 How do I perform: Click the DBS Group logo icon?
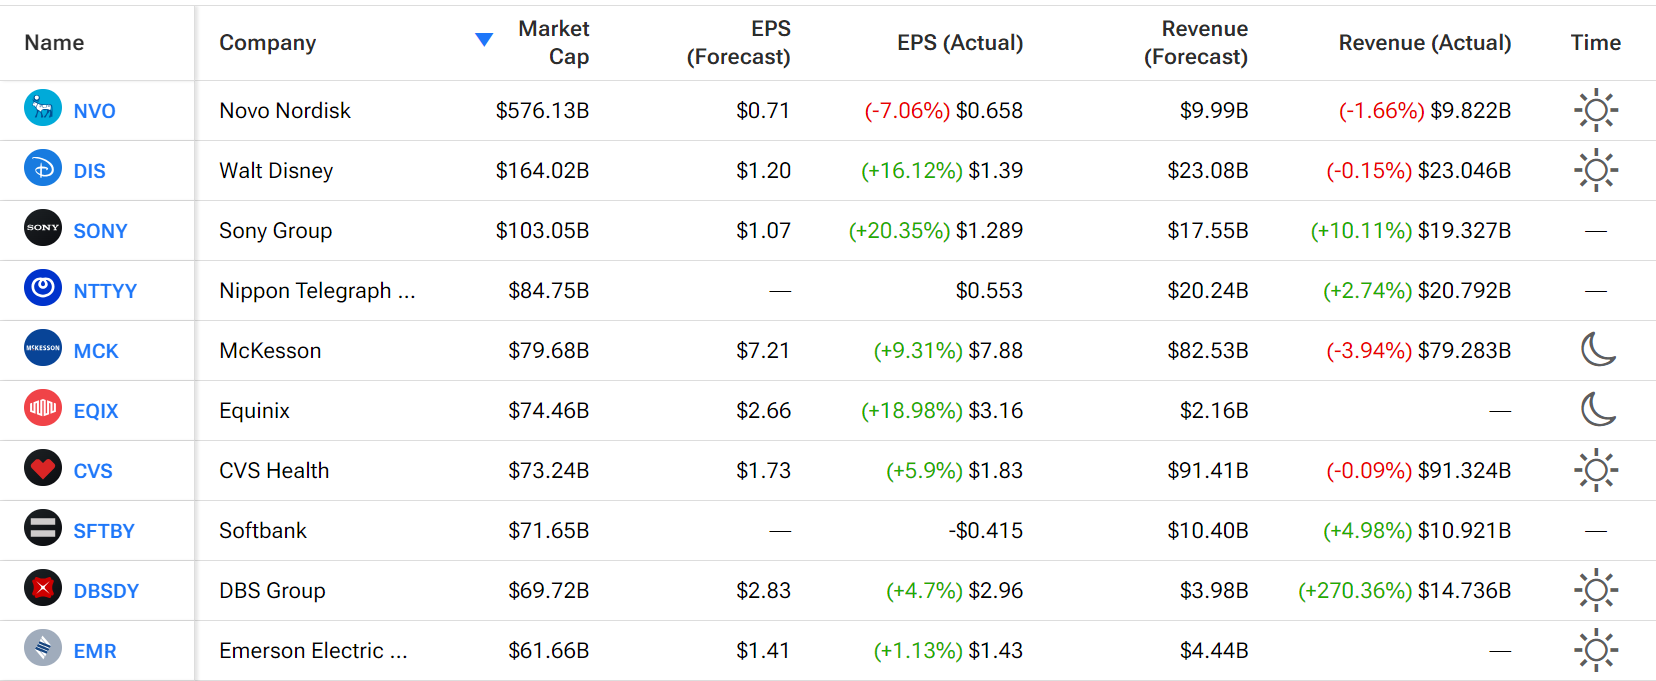(43, 587)
